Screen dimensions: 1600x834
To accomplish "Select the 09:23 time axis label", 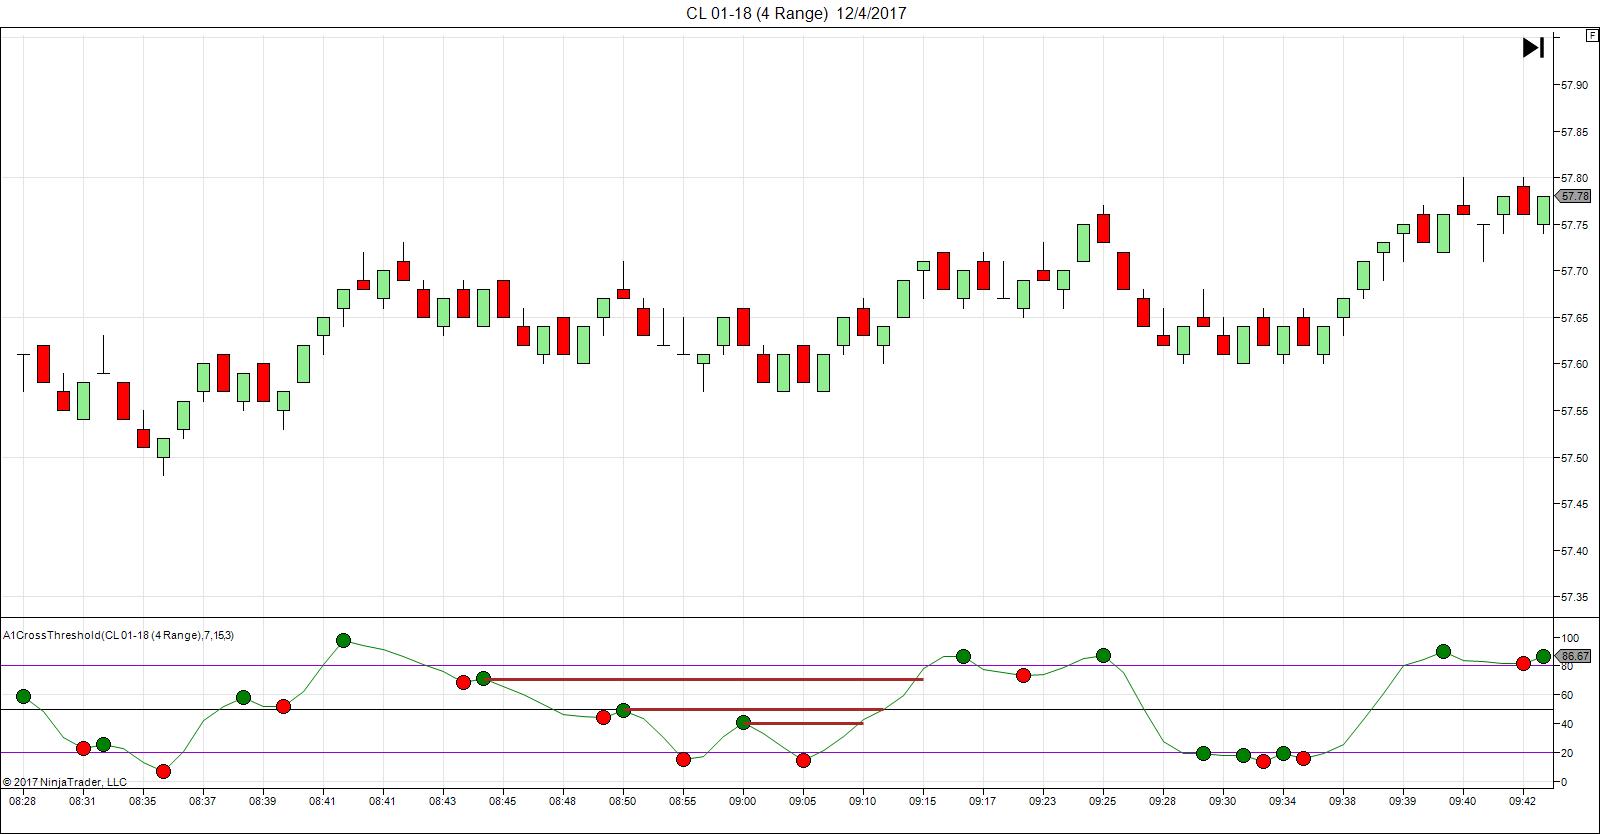I will point(1043,801).
